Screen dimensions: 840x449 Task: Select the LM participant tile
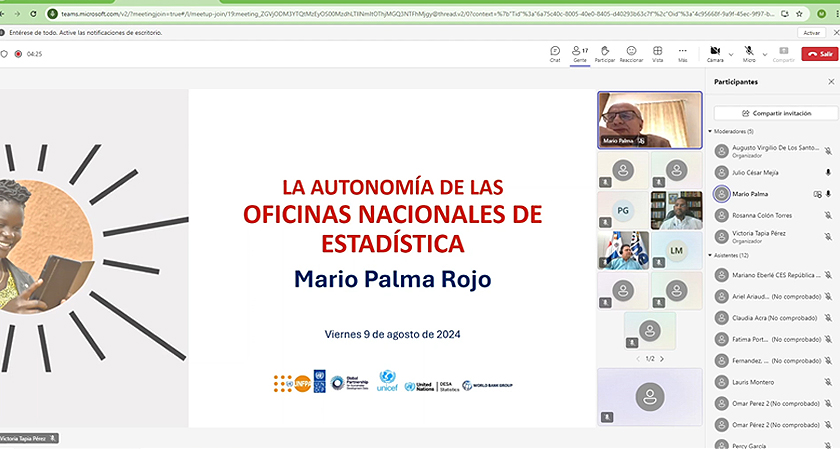(677, 250)
